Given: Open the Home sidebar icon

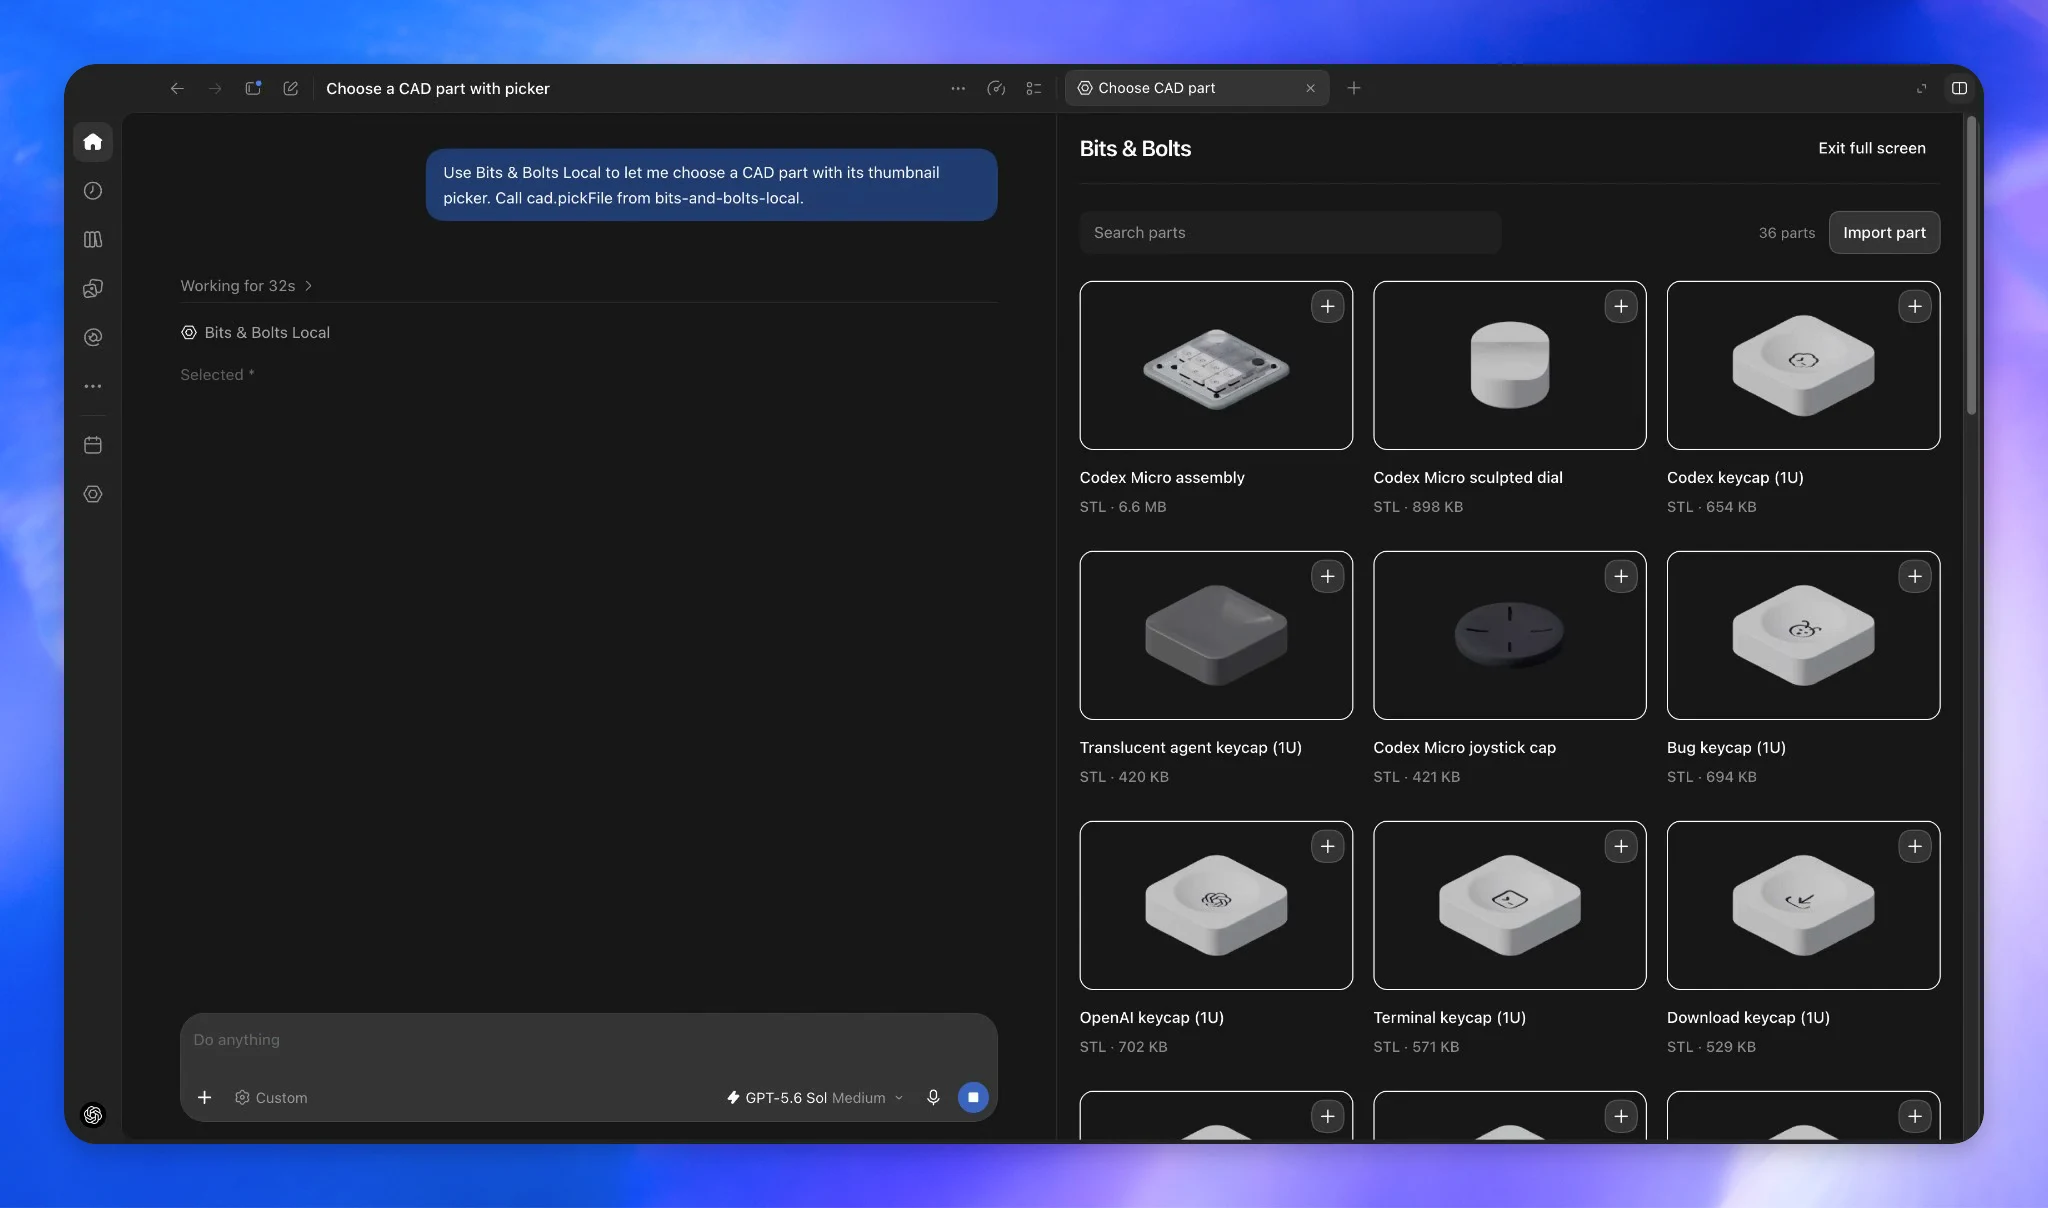Looking at the screenshot, I should [x=93, y=142].
